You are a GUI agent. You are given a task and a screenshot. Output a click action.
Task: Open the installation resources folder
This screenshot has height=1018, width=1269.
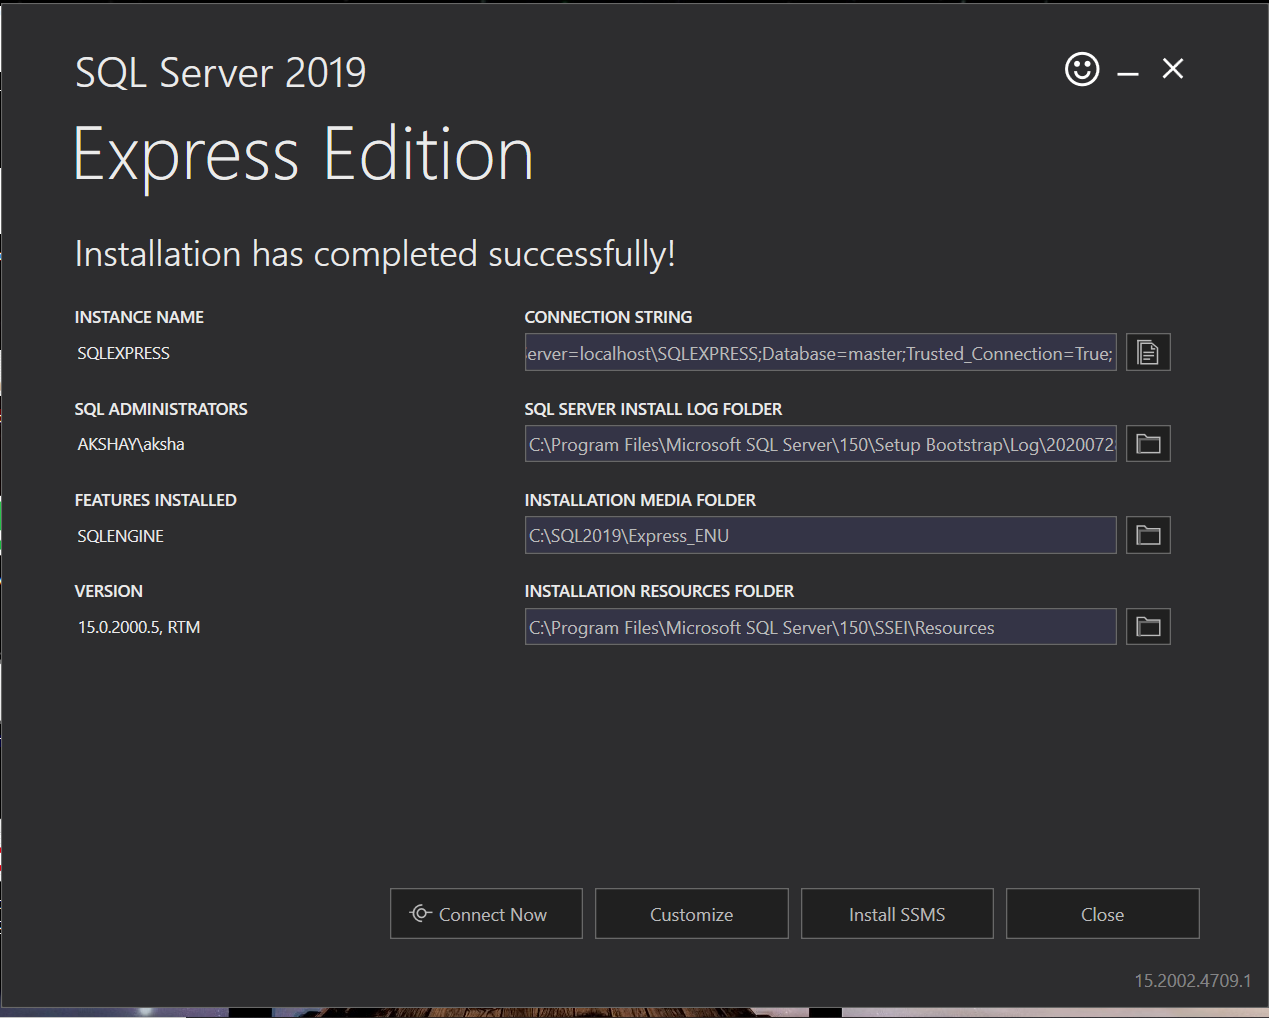point(1148,627)
